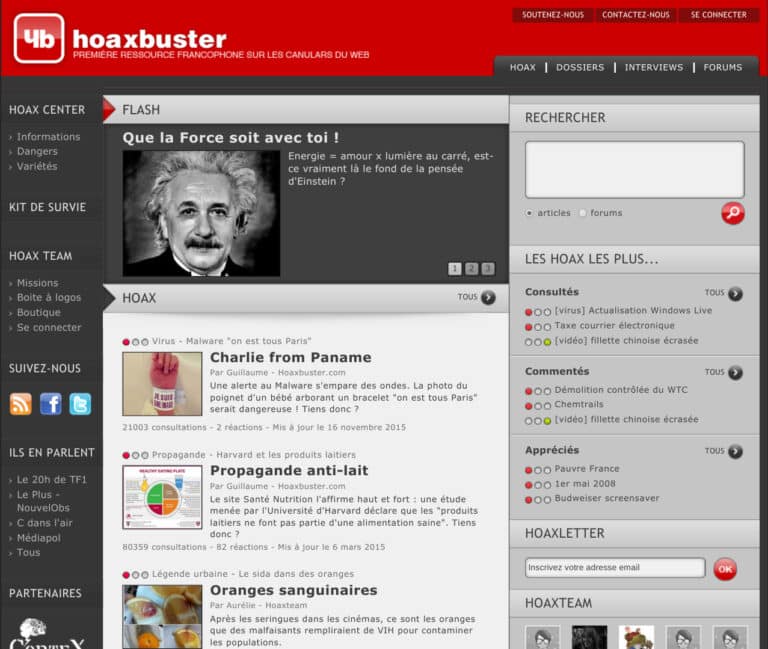Open 1er mai 2008 link

(x=585, y=483)
